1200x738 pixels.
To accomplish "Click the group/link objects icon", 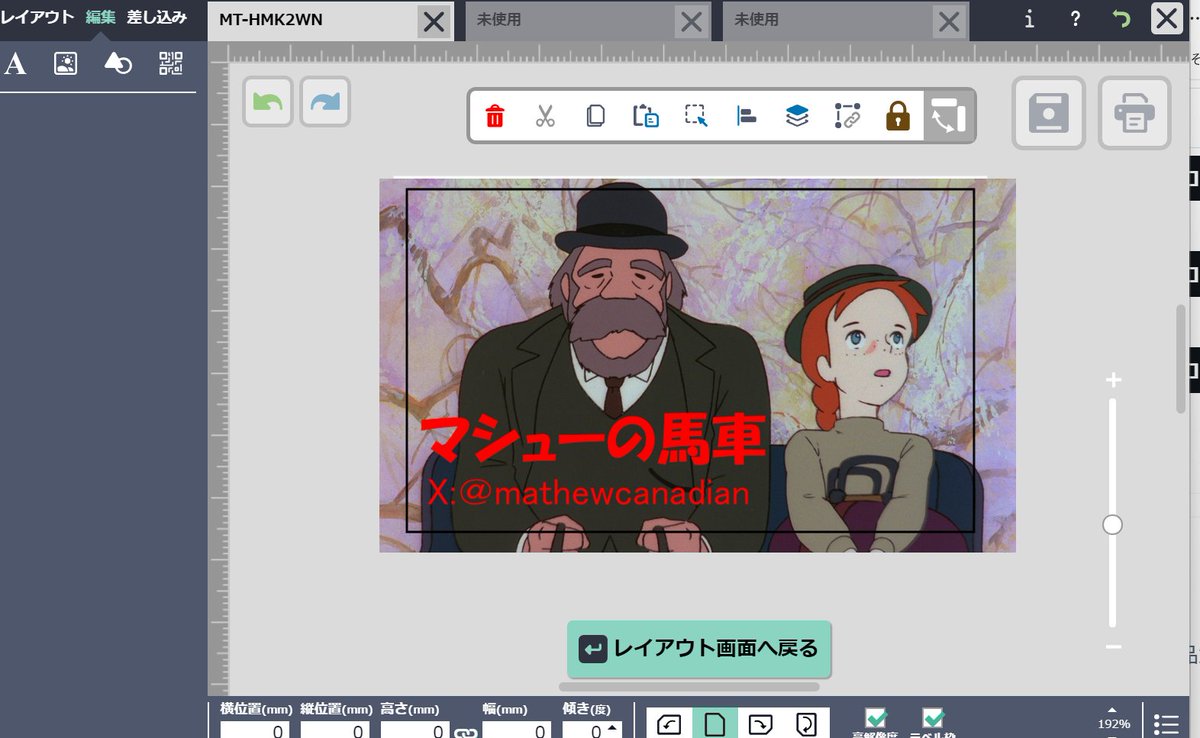I will click(847, 116).
